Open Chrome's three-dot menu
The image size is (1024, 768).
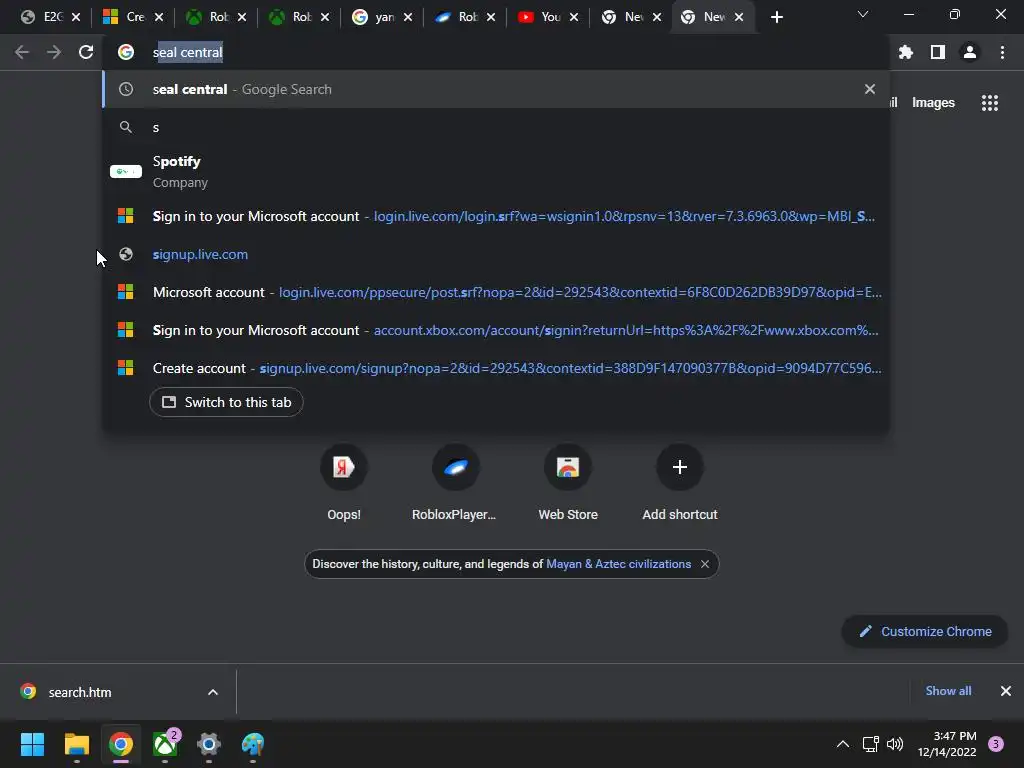click(1002, 52)
